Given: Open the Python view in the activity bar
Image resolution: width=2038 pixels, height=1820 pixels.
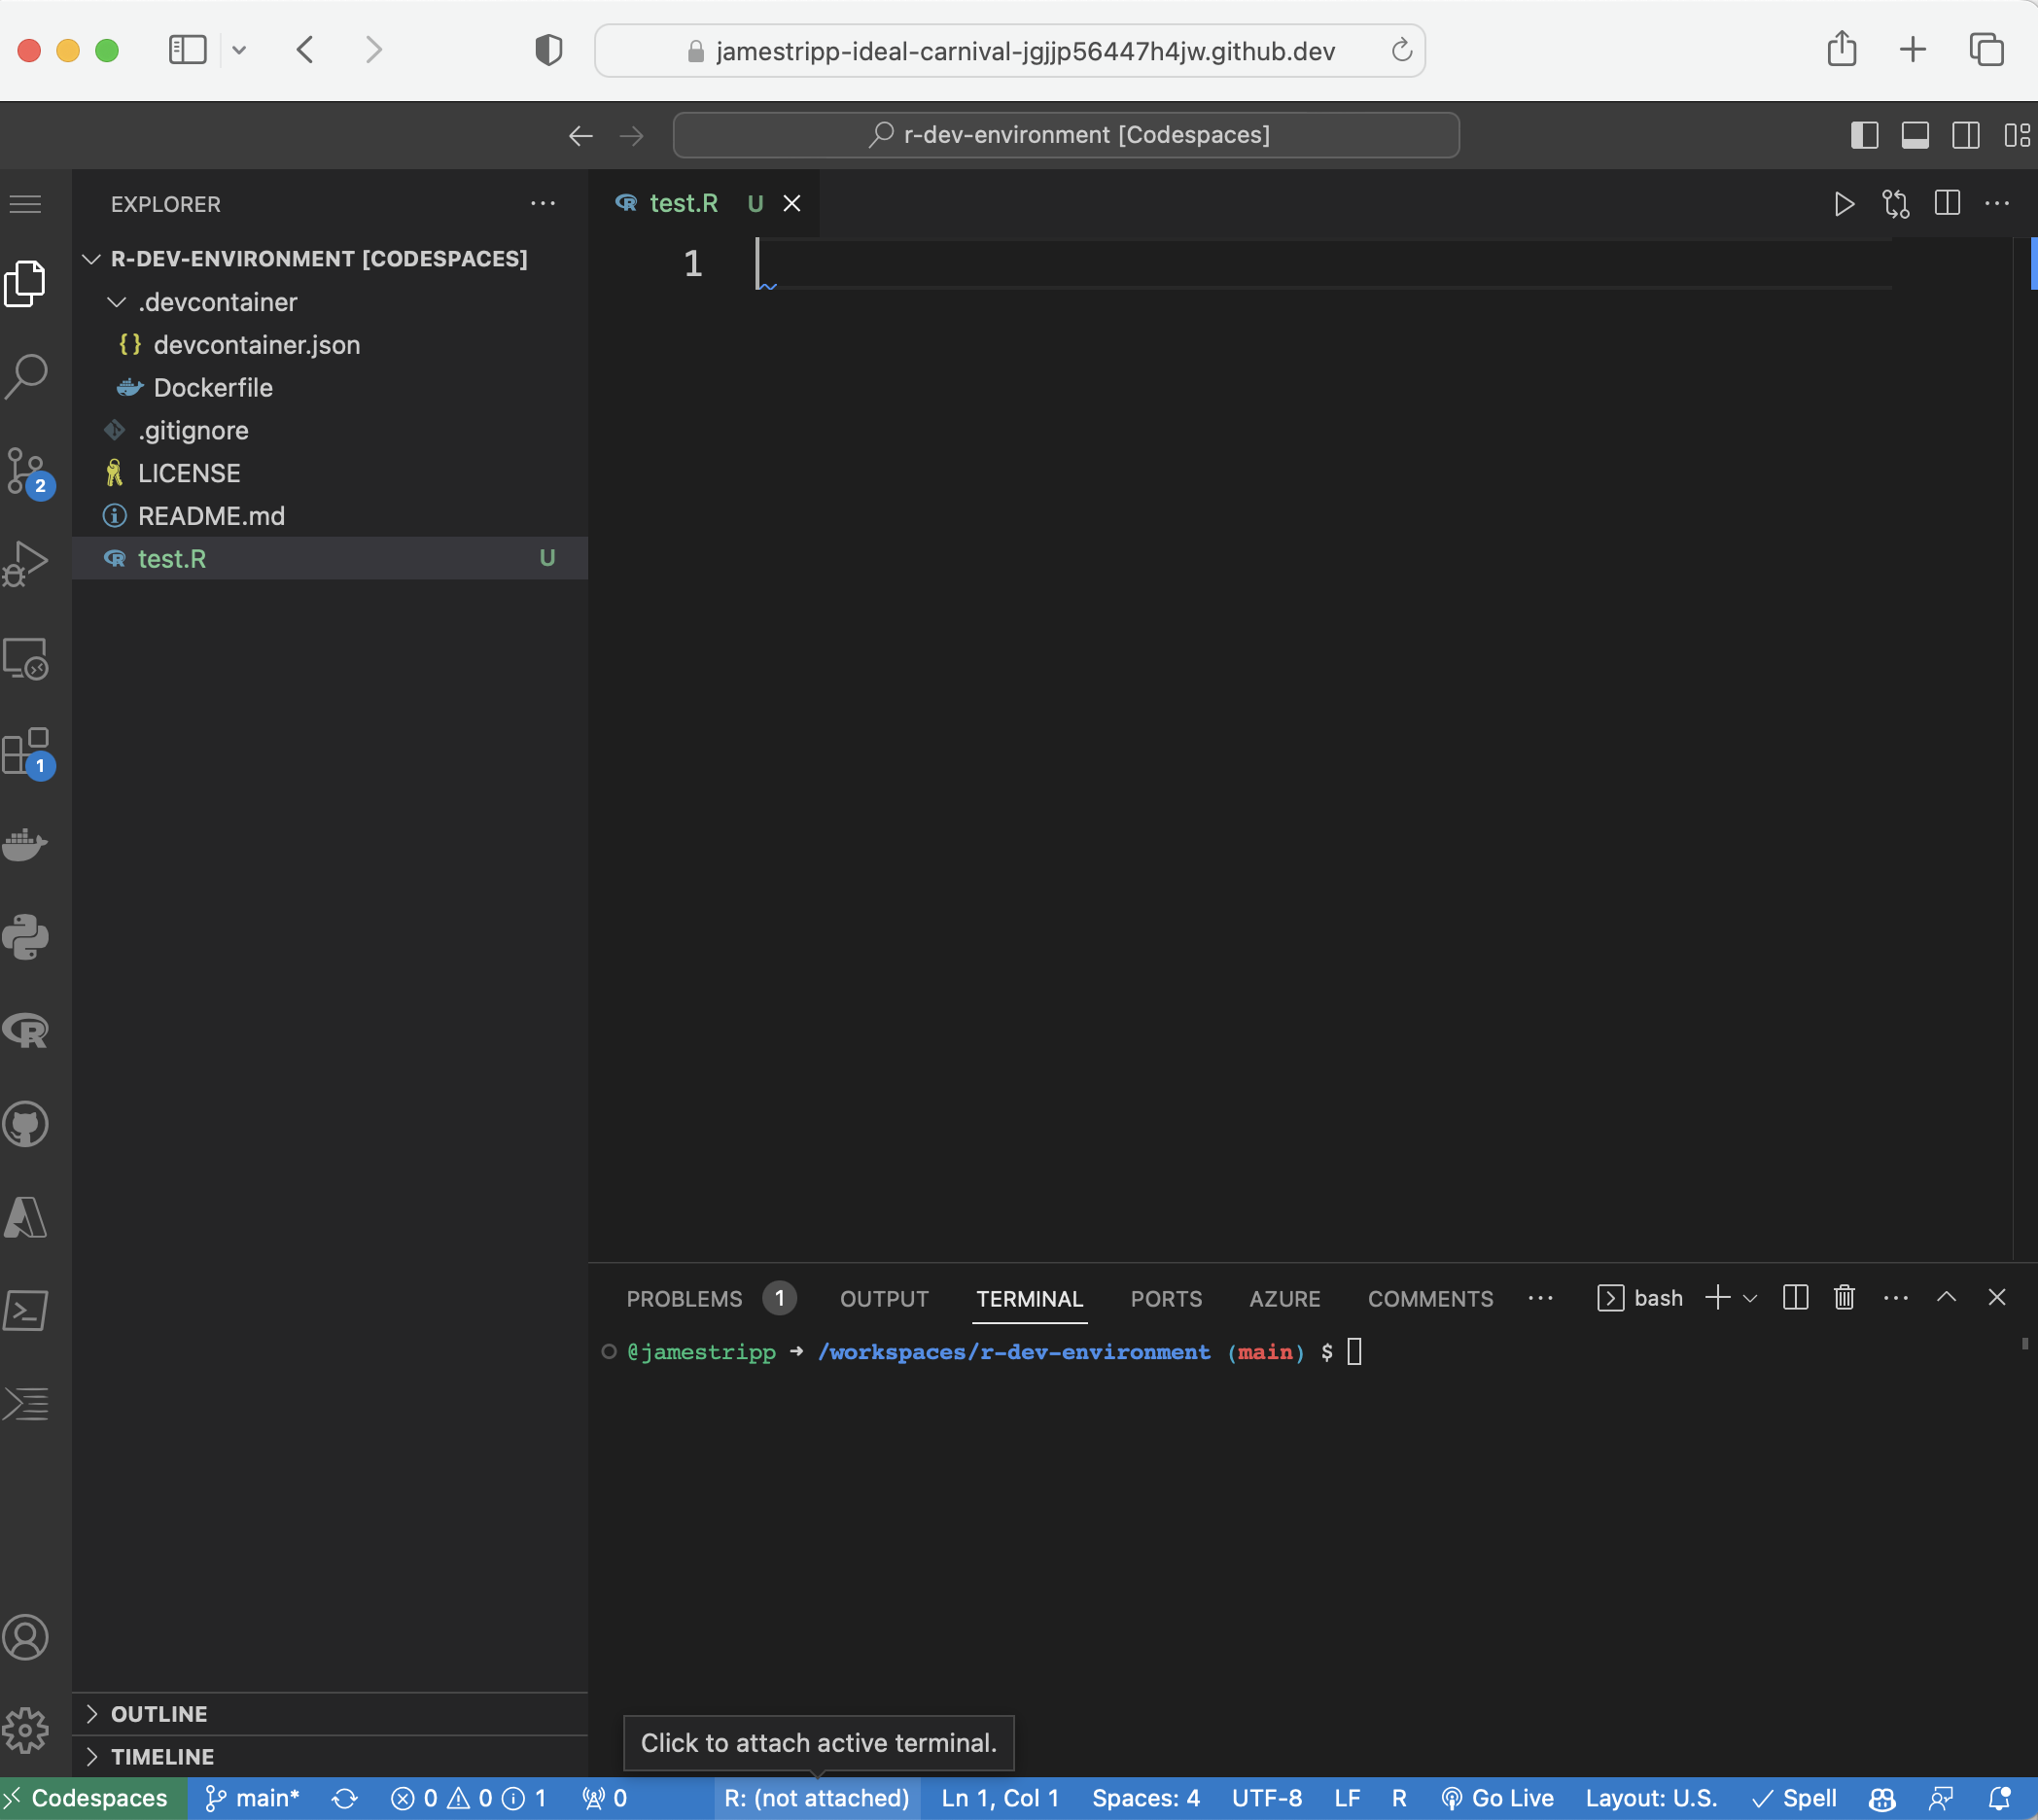Looking at the screenshot, I should coord(26,938).
